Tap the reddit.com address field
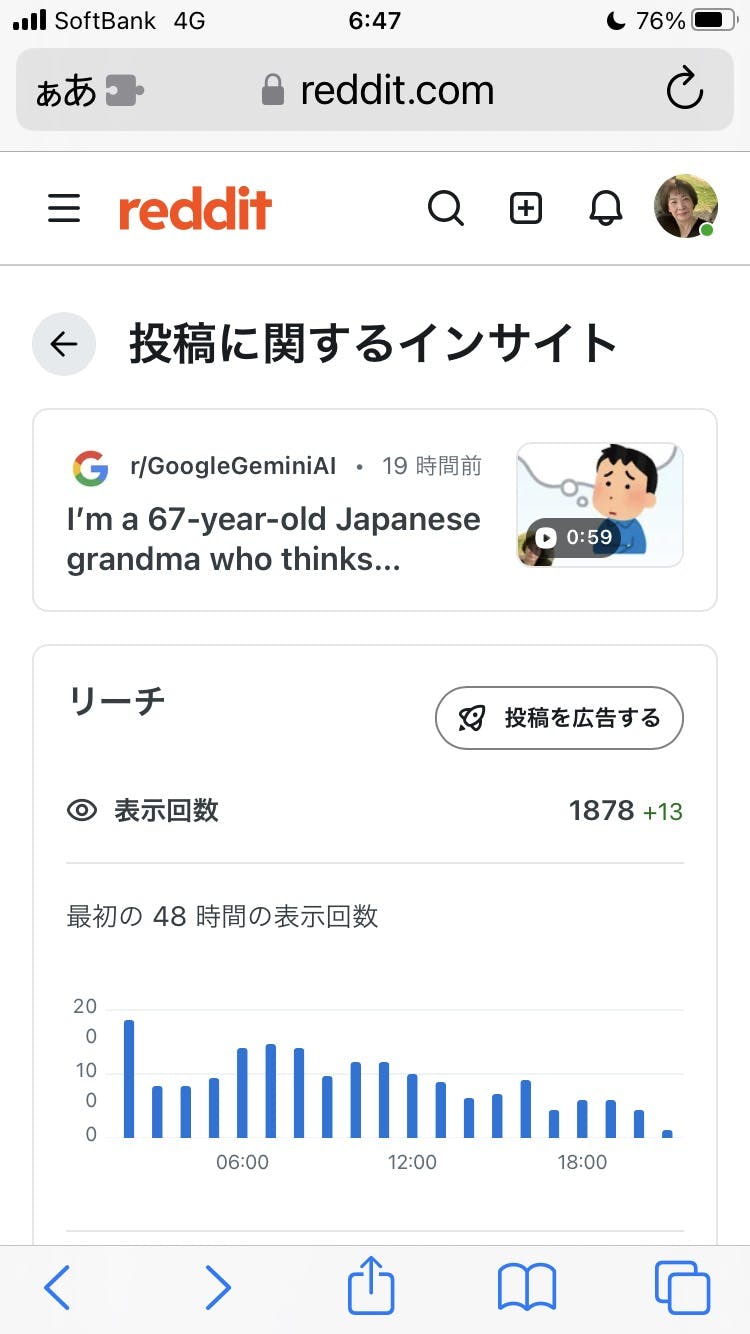The width and height of the screenshot is (750, 1334). point(396,91)
